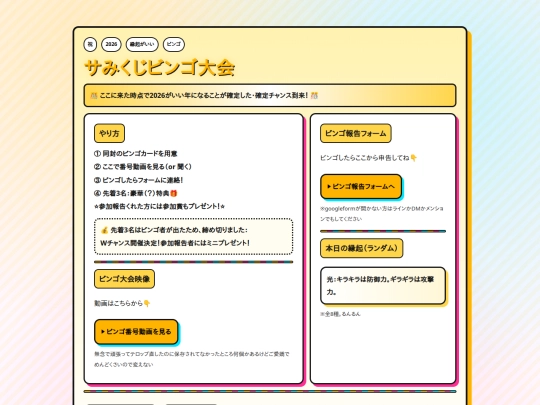540x405 pixels.
Task: Click the money bag icon in the dotted notice
Action: [104, 230]
